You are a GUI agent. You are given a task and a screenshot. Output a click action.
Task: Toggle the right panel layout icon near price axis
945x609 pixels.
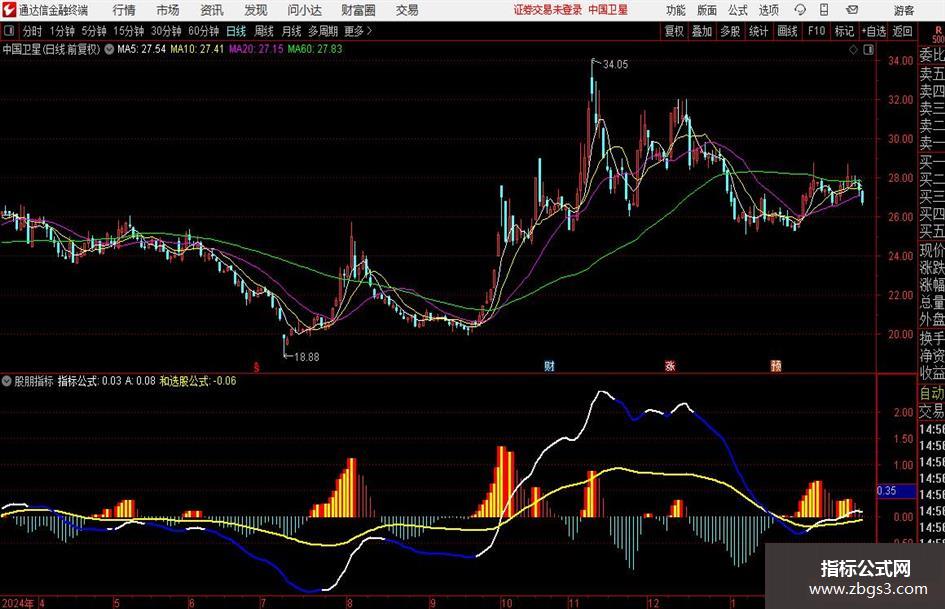click(x=868, y=49)
